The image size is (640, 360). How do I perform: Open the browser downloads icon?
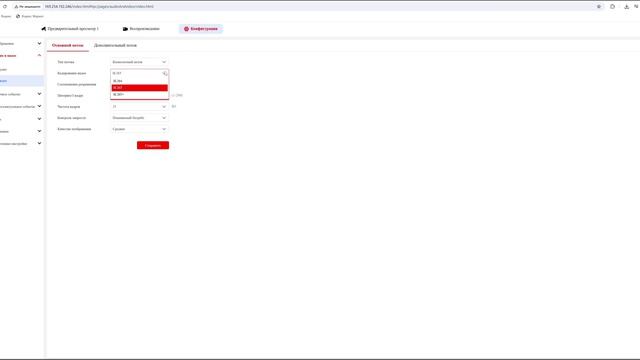626,7
